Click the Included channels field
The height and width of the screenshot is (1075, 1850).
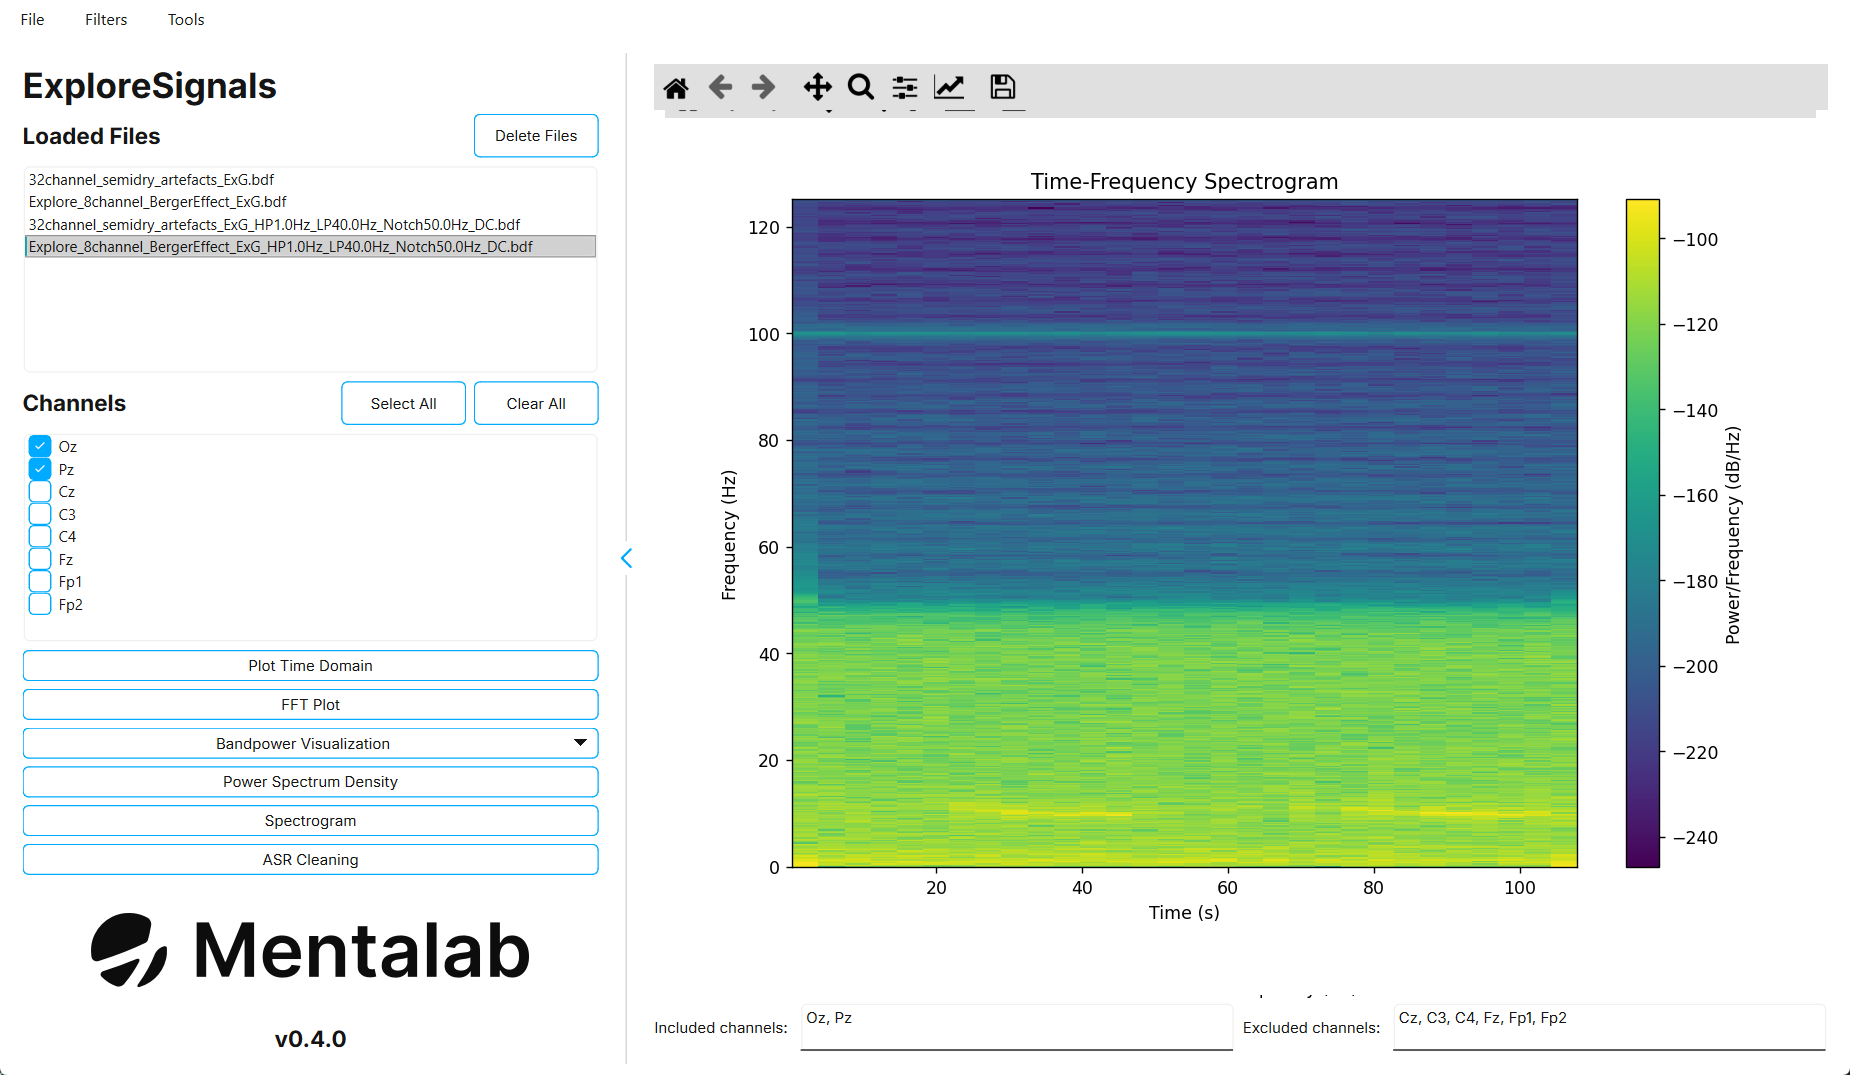click(1017, 1028)
